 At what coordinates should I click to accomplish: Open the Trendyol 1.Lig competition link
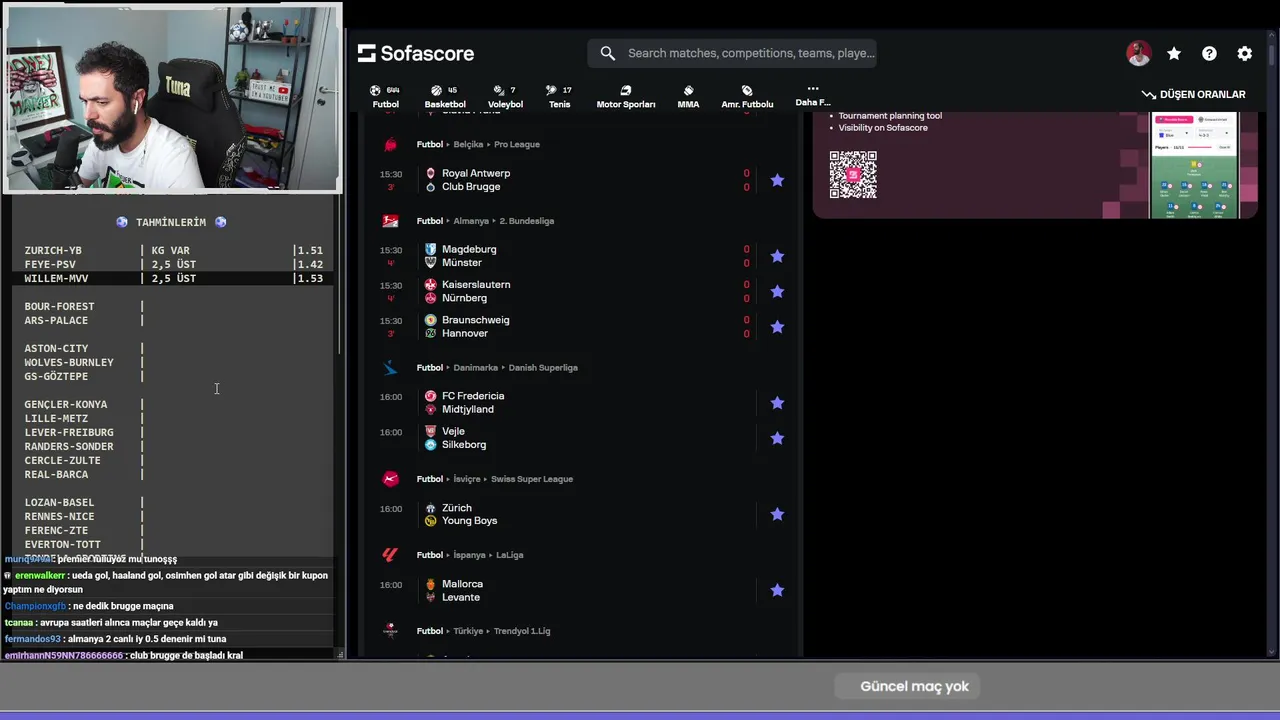[522, 631]
